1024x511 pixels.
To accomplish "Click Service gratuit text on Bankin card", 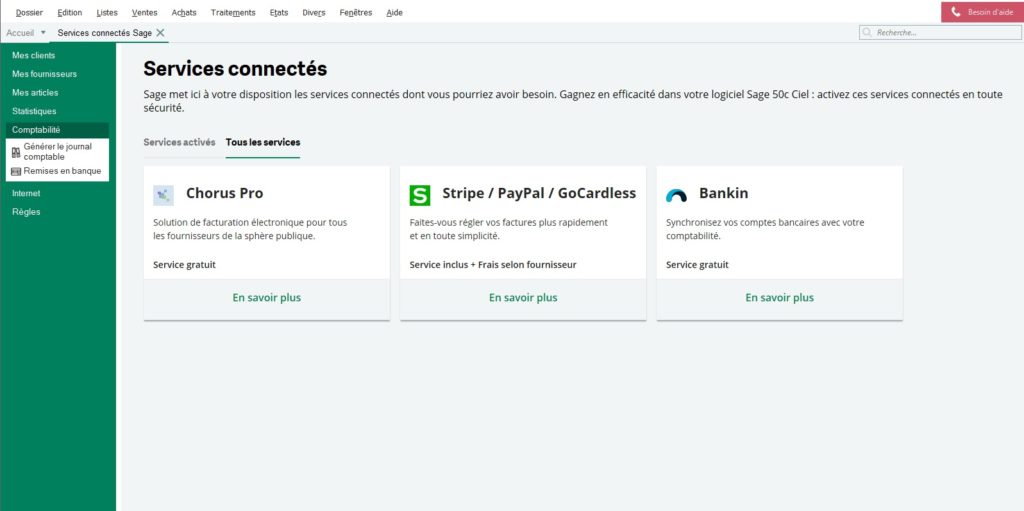I will [697, 265].
